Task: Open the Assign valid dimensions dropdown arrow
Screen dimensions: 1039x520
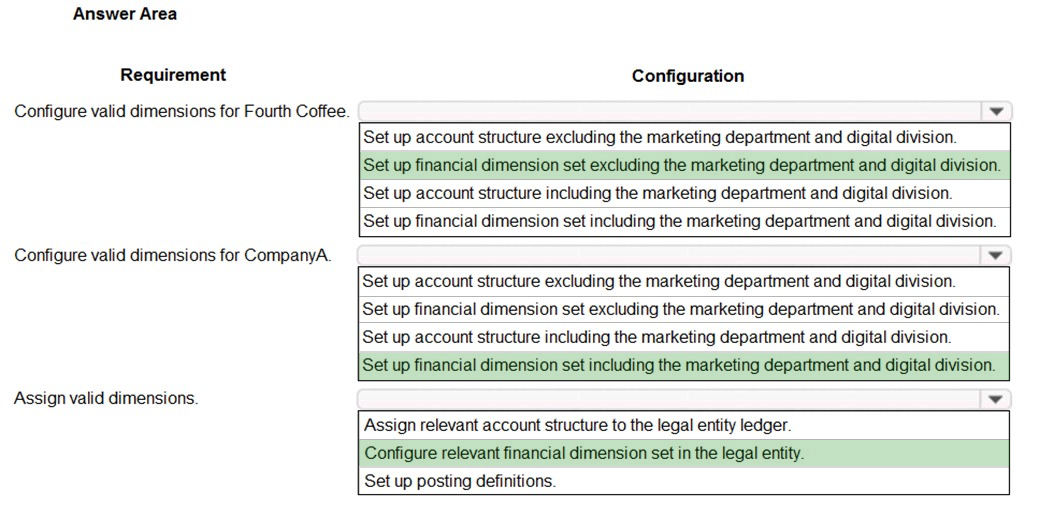Action: pyautogui.click(x=995, y=399)
